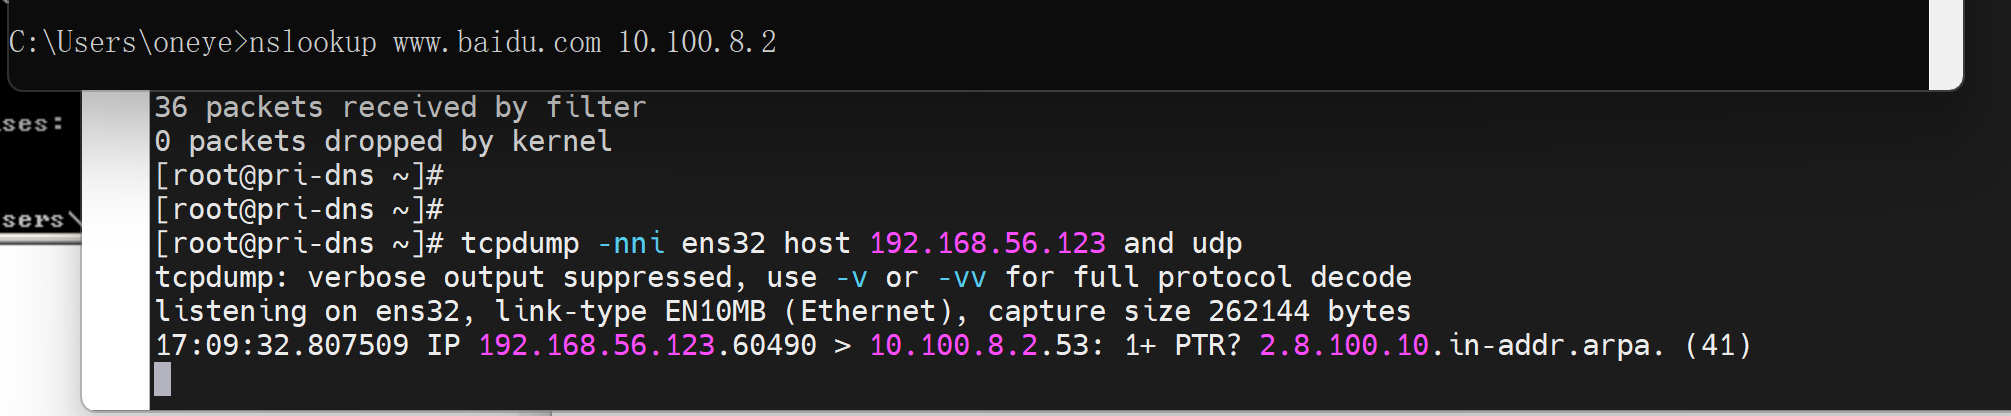Click the packet timestamp 17:09:32.807509
The image size is (2011, 416).
tap(282, 346)
